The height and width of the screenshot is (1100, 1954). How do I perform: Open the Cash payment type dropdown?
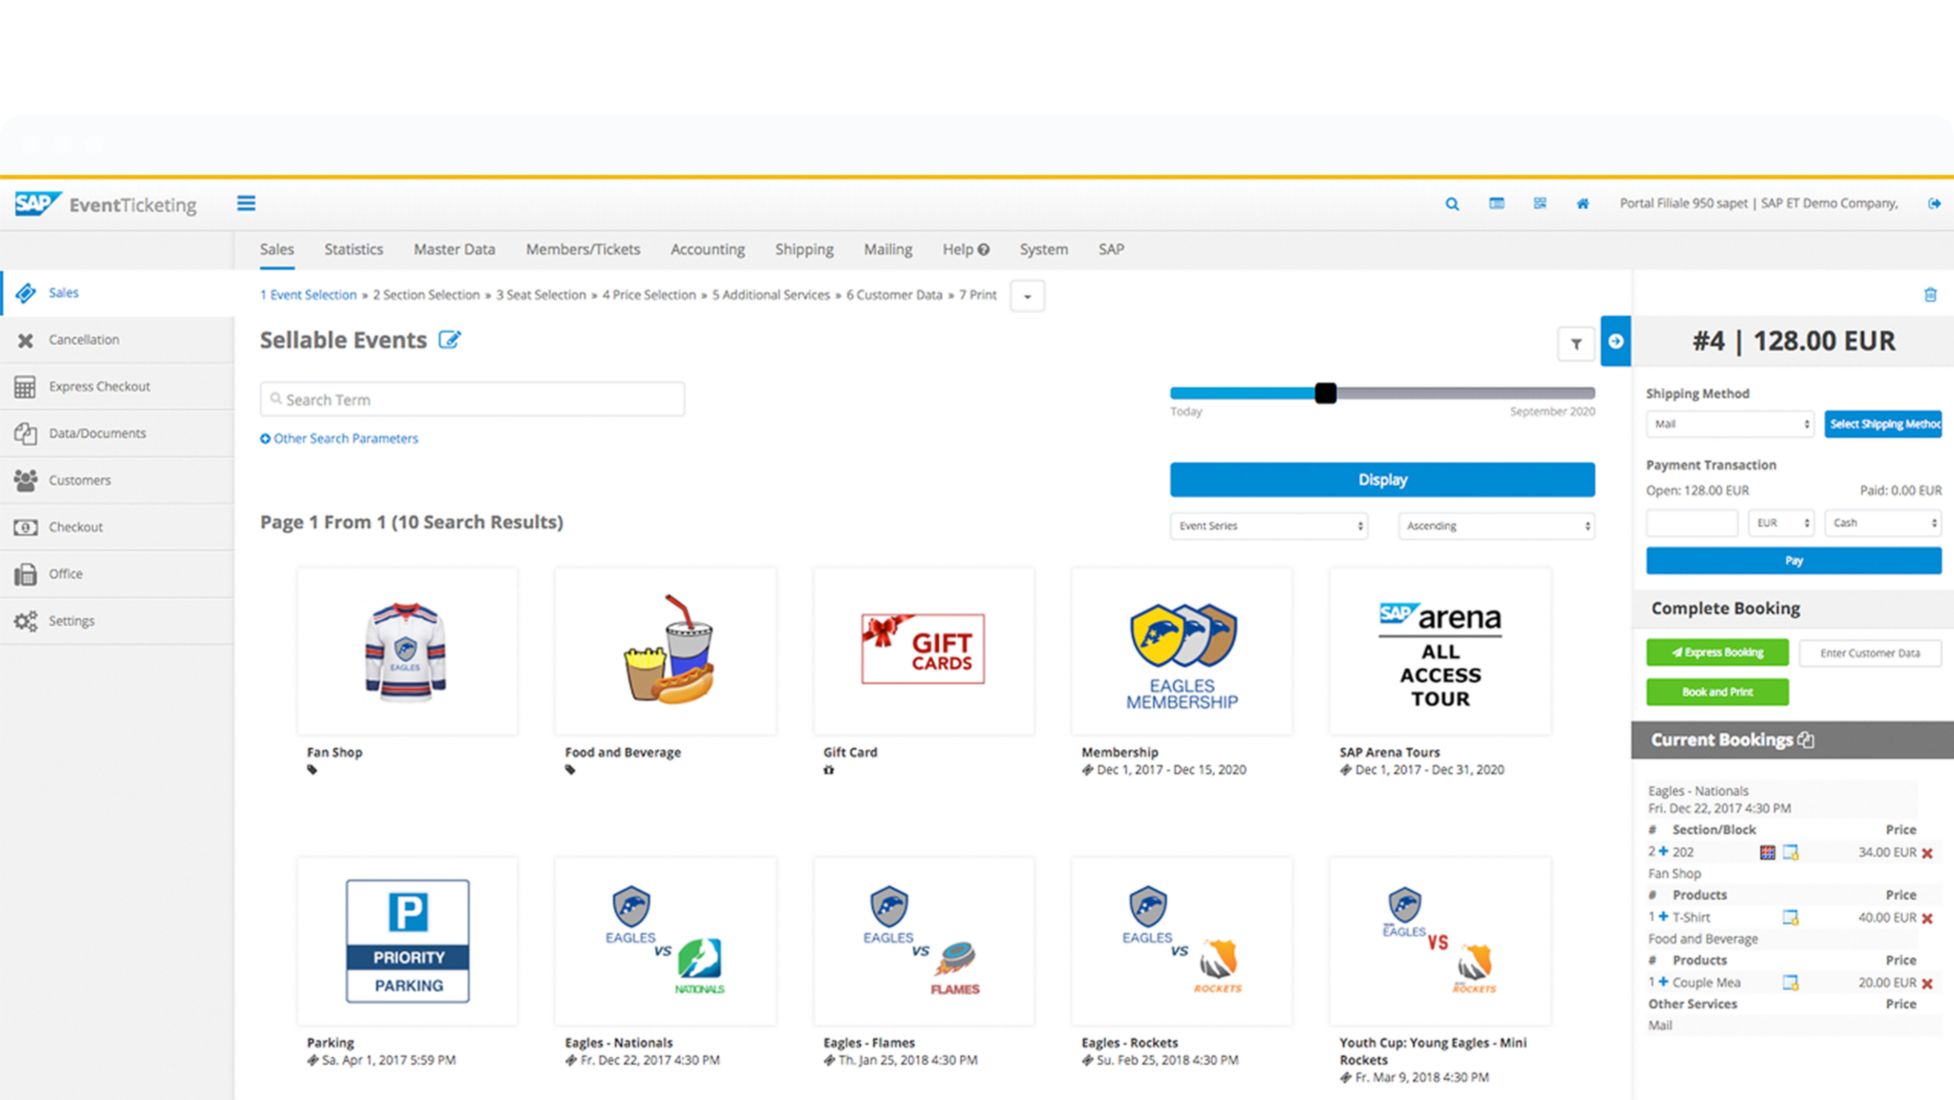tap(1883, 523)
